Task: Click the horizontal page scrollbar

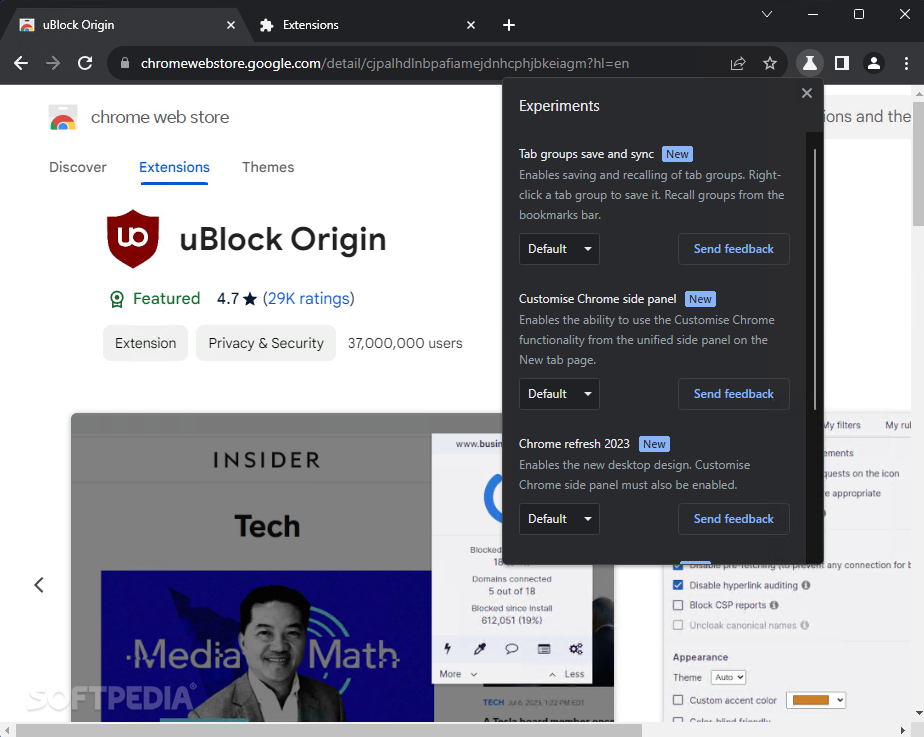Action: tap(329, 731)
